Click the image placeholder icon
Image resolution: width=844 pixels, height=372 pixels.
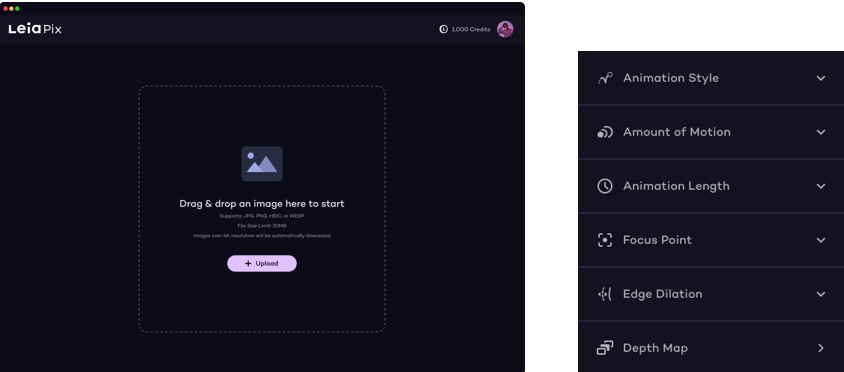(262, 164)
